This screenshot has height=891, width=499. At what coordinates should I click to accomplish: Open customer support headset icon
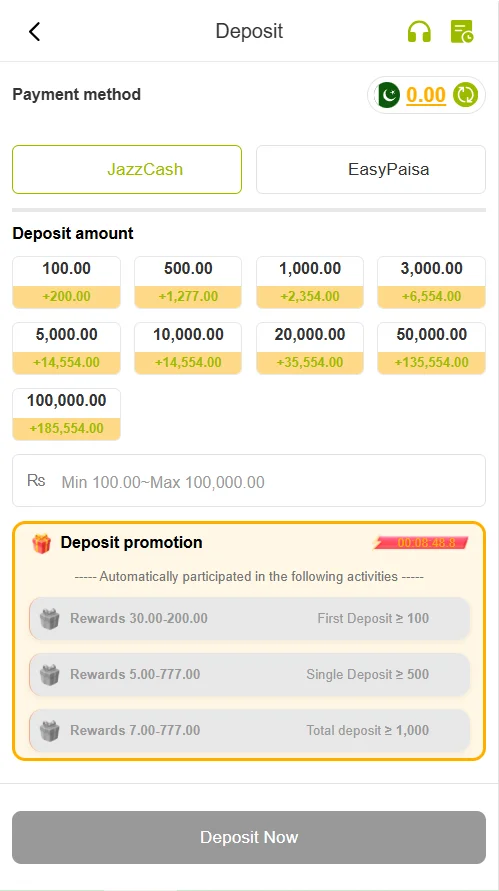pos(419,31)
